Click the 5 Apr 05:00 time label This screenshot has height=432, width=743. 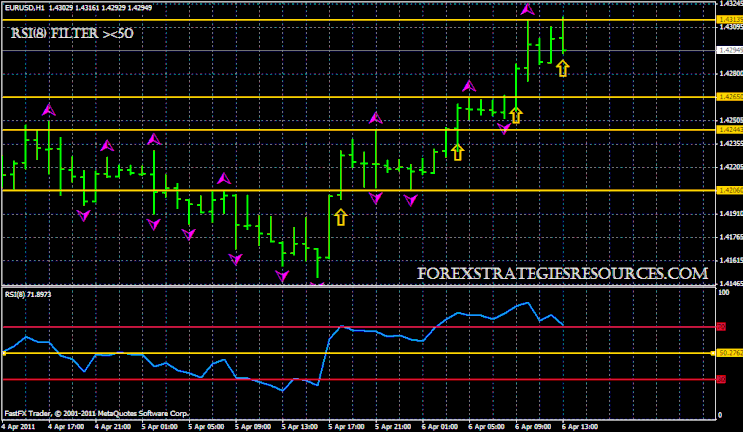(x=207, y=427)
